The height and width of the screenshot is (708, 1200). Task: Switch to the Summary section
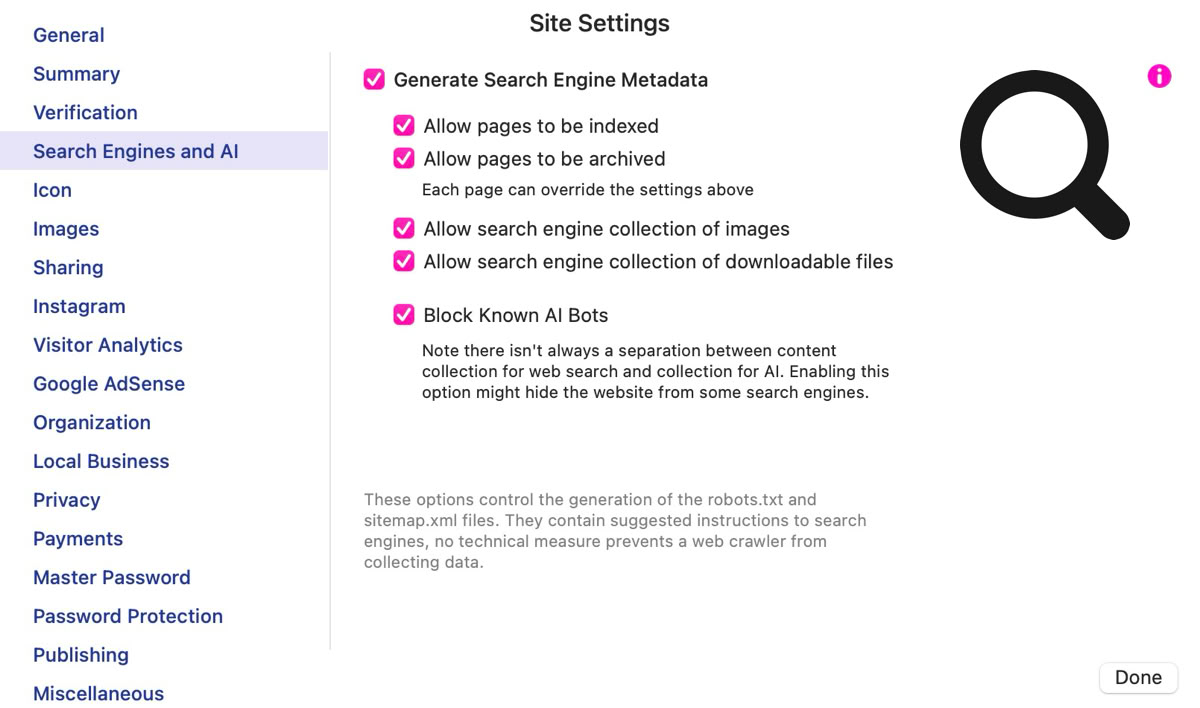[76, 74]
